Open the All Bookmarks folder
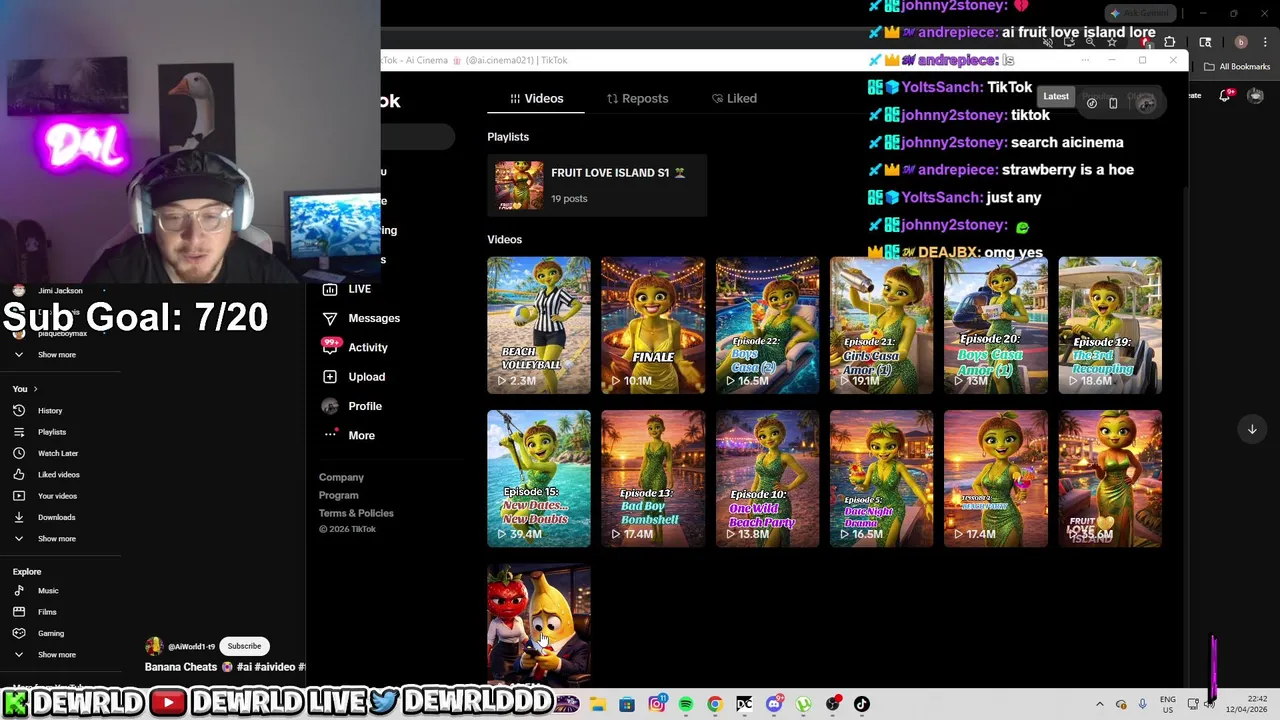This screenshot has width=1280, height=720. click(1238, 67)
